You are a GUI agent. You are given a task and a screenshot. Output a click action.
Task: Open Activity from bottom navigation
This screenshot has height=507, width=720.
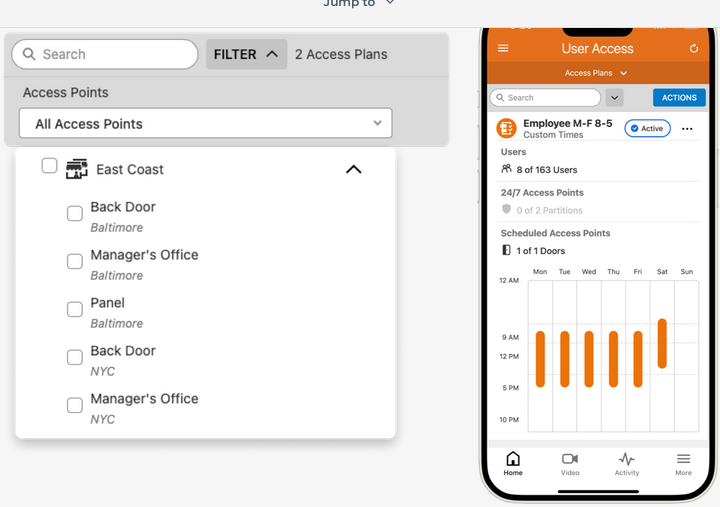[x=627, y=463]
